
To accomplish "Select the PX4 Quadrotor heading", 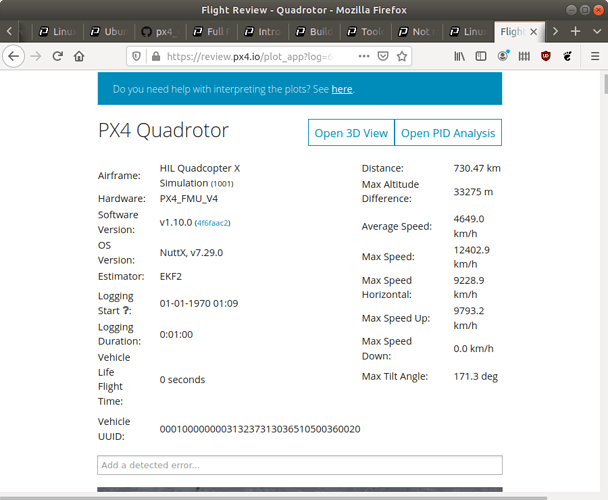I will [x=163, y=130].
